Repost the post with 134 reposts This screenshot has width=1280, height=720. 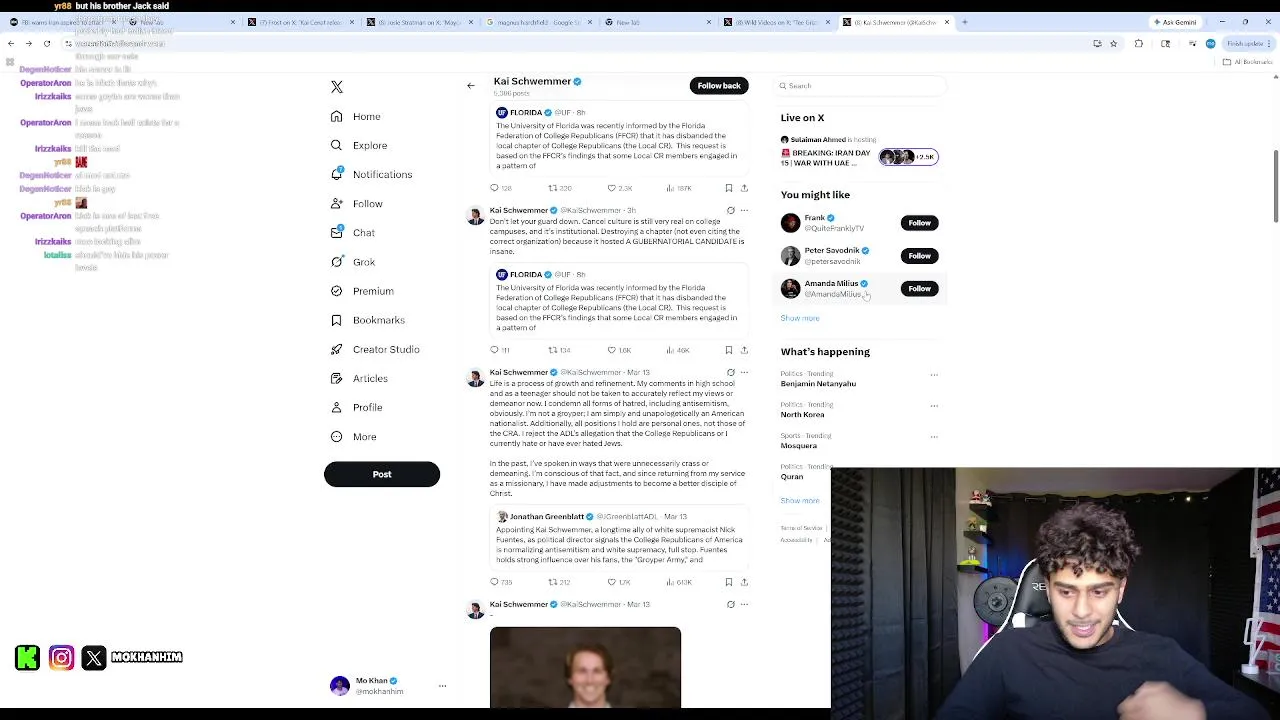coord(560,350)
